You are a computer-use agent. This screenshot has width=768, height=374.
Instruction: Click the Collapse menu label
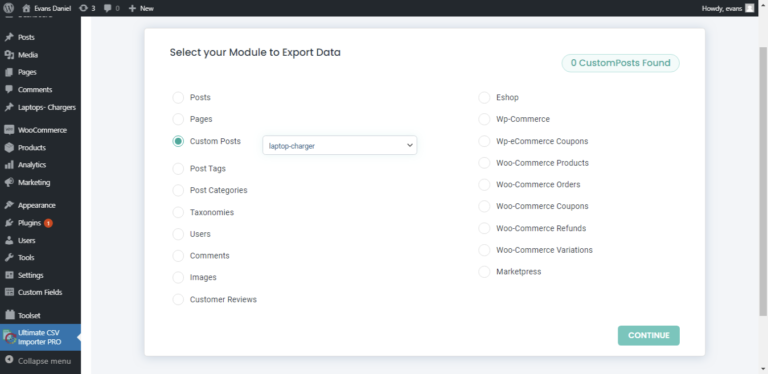[45, 361]
